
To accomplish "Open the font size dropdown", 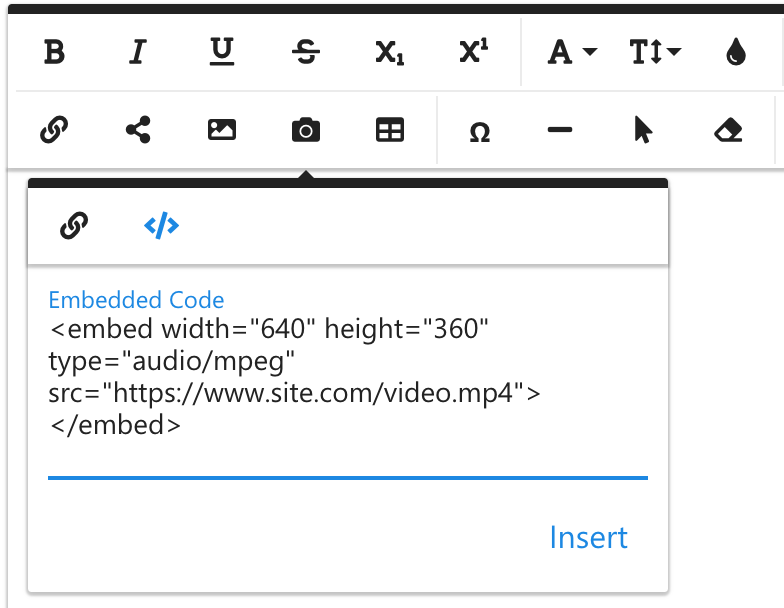I will 655,52.
